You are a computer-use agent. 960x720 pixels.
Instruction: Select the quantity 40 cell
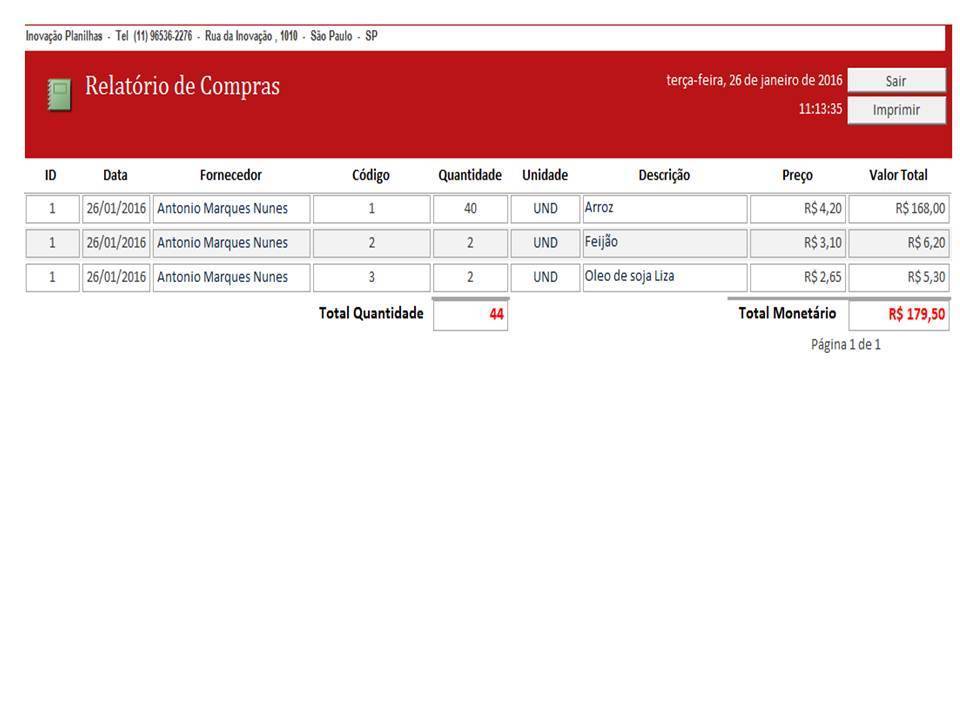pyautogui.click(x=470, y=209)
